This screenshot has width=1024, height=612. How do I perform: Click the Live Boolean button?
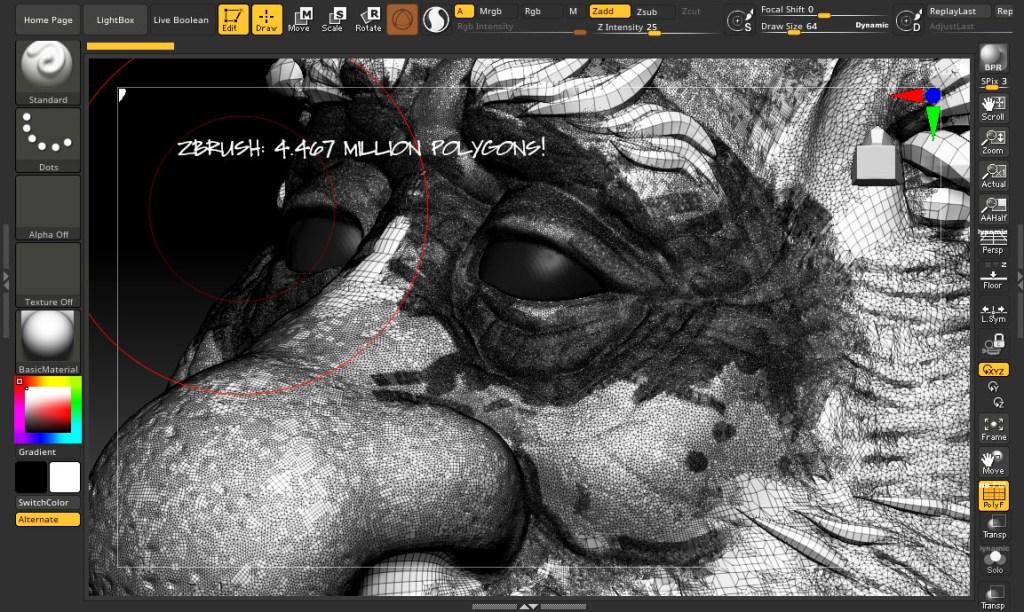(181, 19)
